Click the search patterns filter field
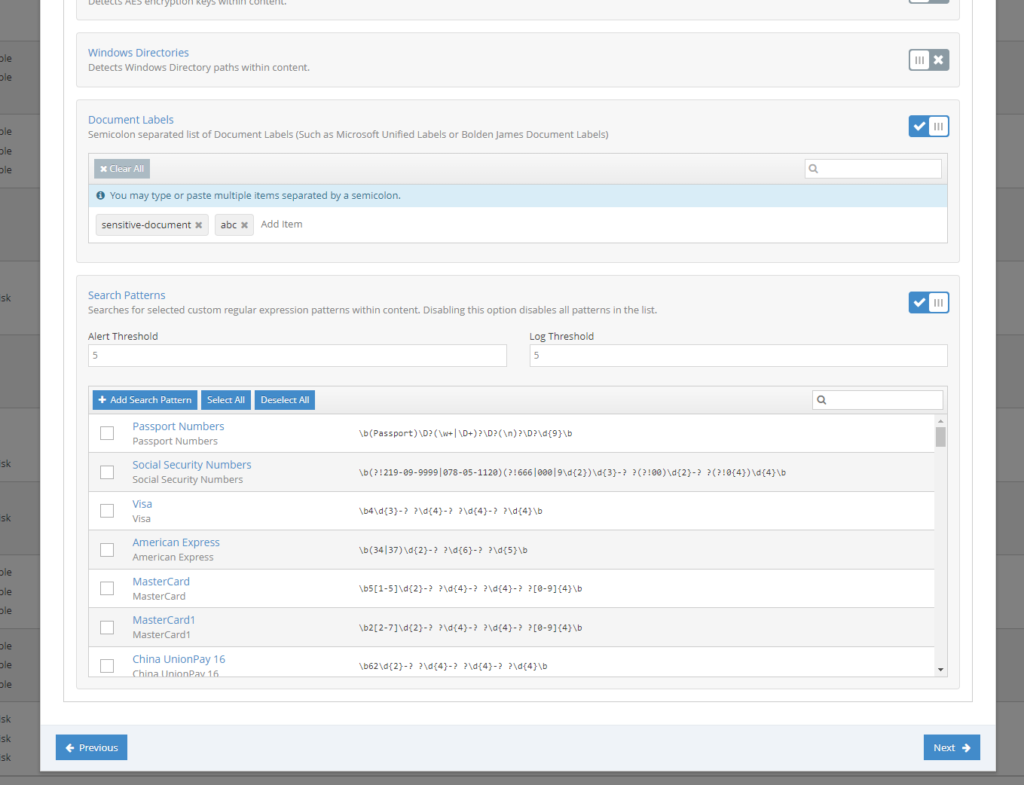The image size is (1024, 785). (x=878, y=400)
